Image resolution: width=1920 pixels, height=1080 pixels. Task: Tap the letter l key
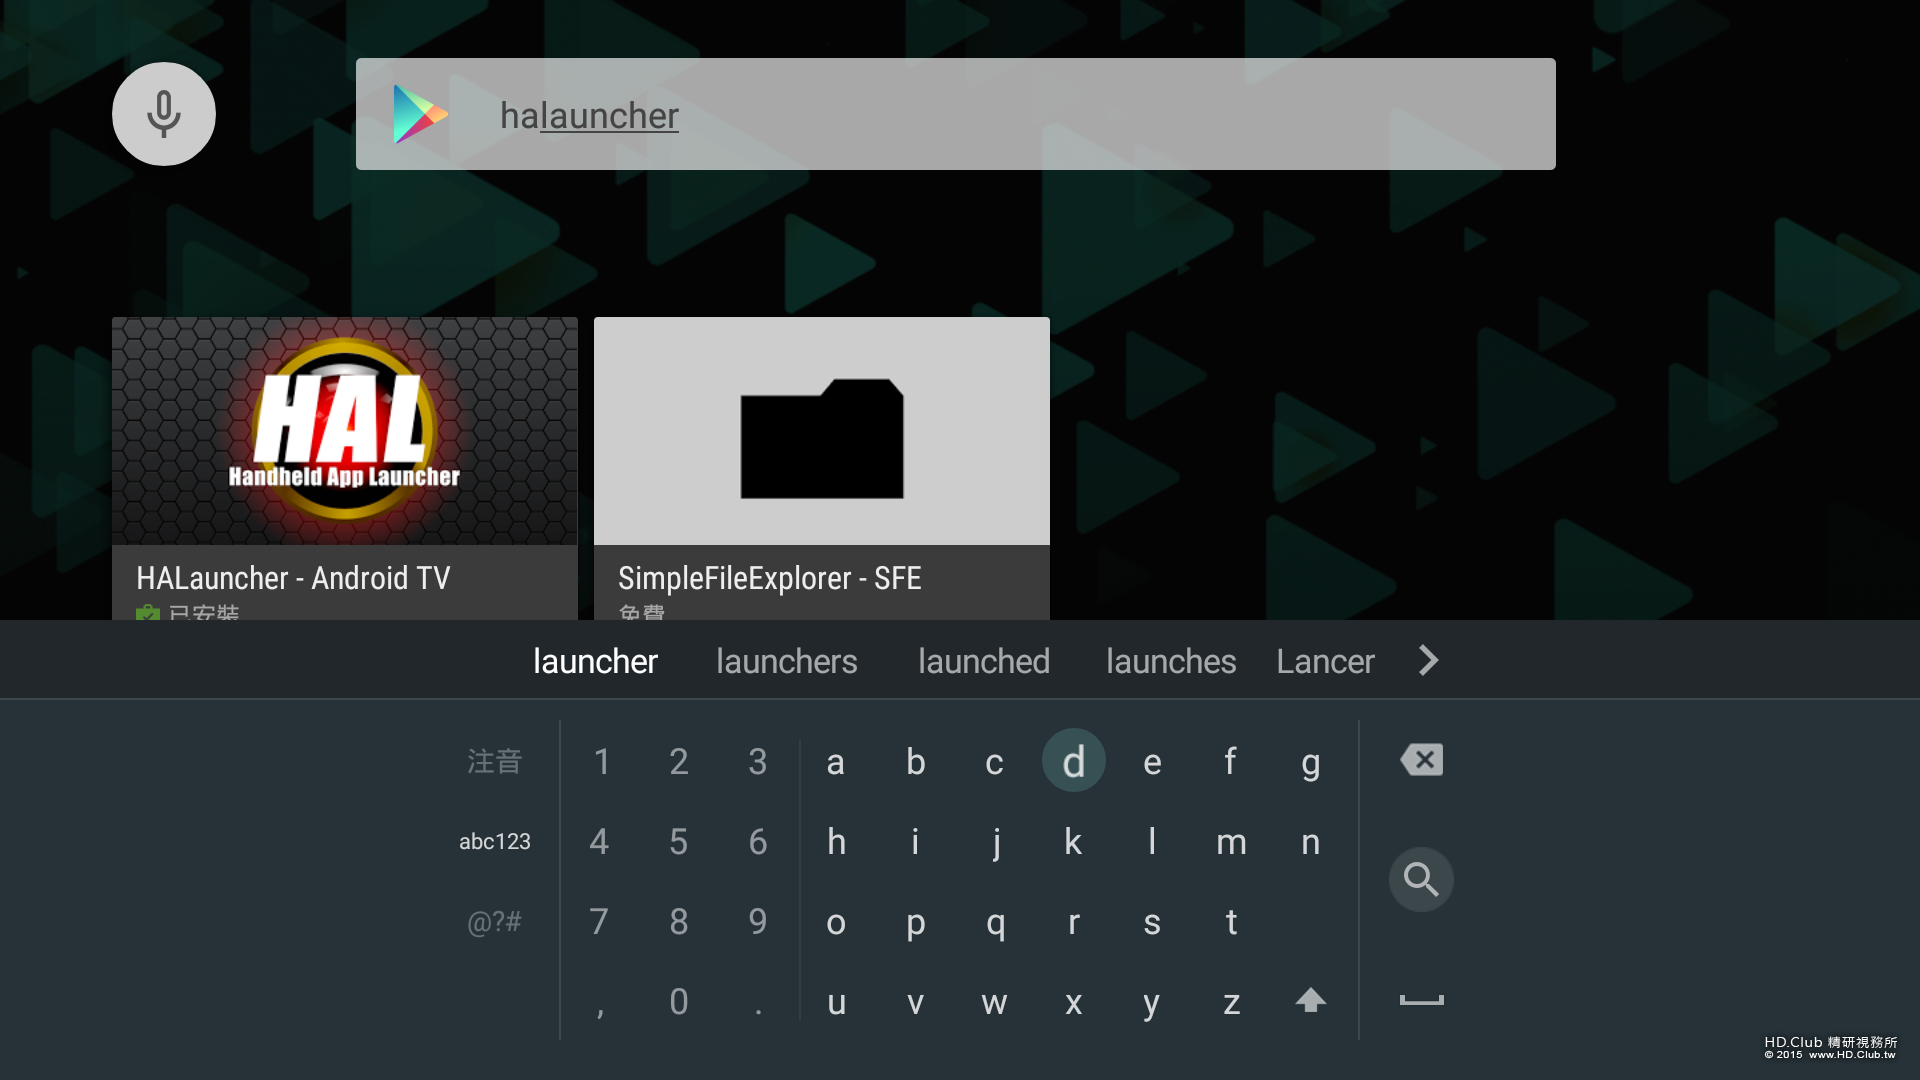[x=1152, y=842]
